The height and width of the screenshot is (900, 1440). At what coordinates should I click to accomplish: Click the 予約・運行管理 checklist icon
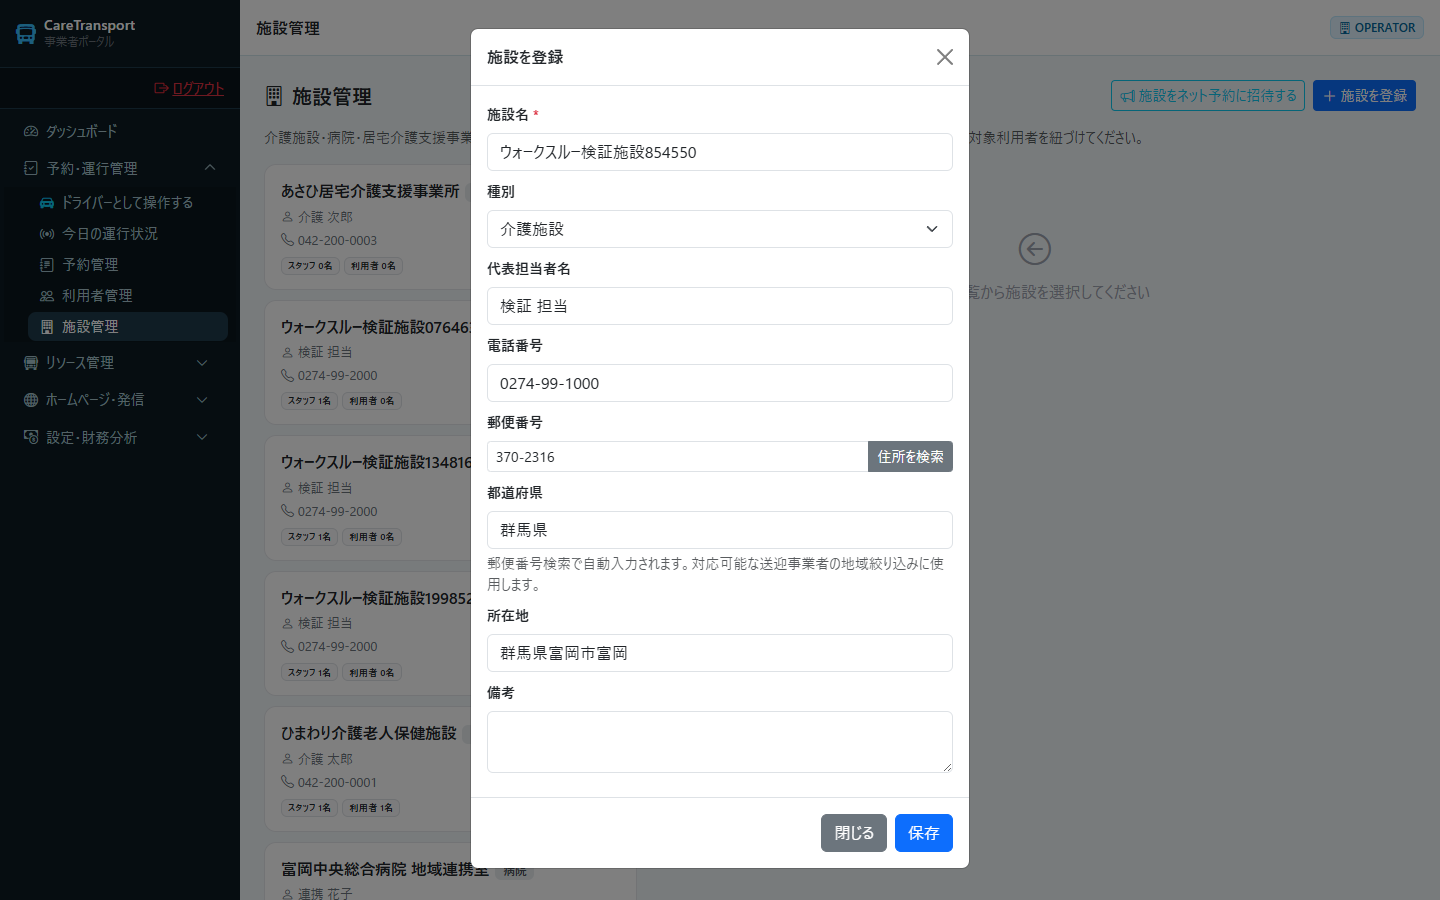tap(31, 168)
